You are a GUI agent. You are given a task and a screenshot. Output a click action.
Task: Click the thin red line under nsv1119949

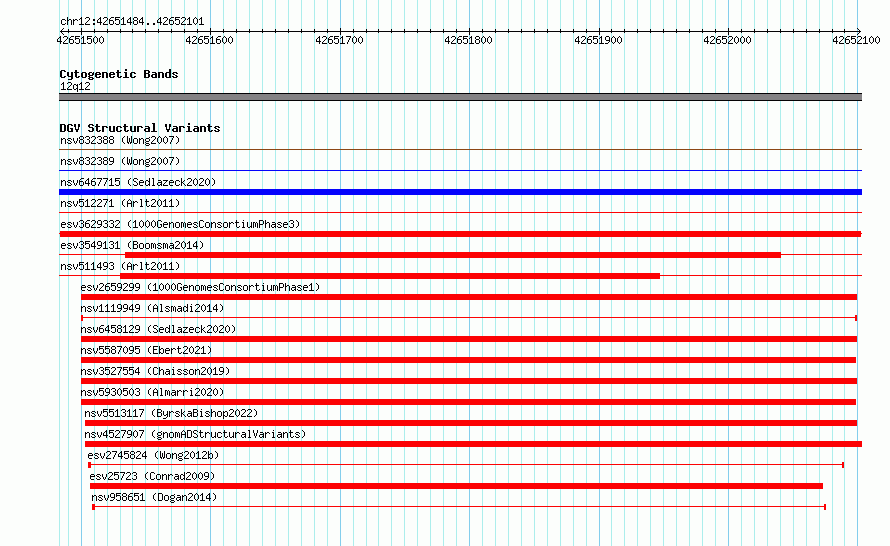click(x=469, y=318)
